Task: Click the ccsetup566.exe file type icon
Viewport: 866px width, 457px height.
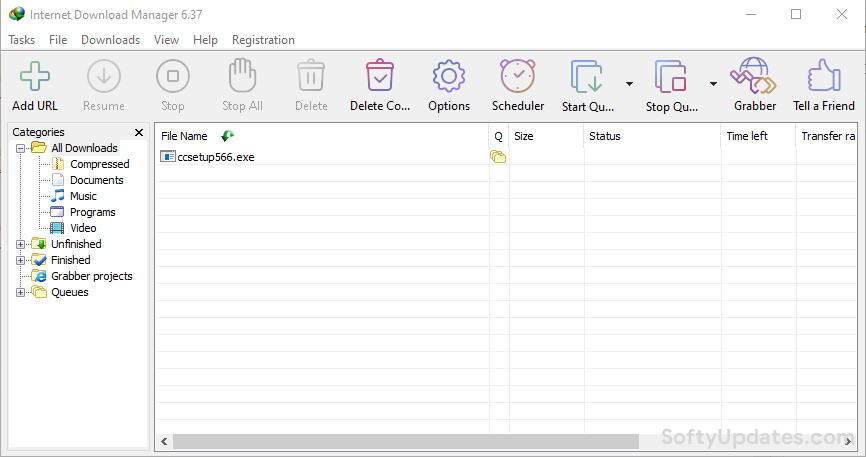Action: coord(167,156)
